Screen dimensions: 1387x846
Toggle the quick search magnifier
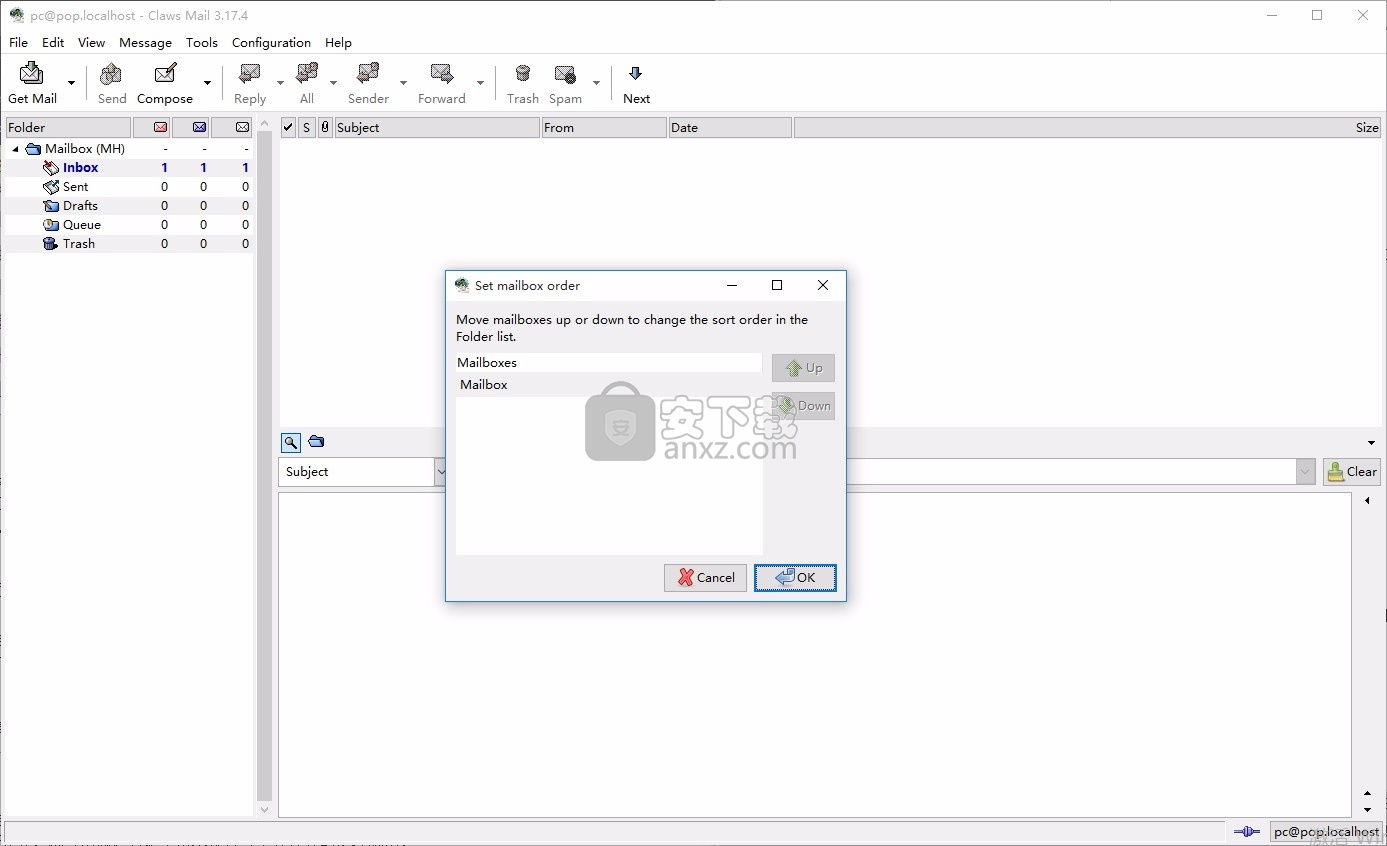pos(291,442)
